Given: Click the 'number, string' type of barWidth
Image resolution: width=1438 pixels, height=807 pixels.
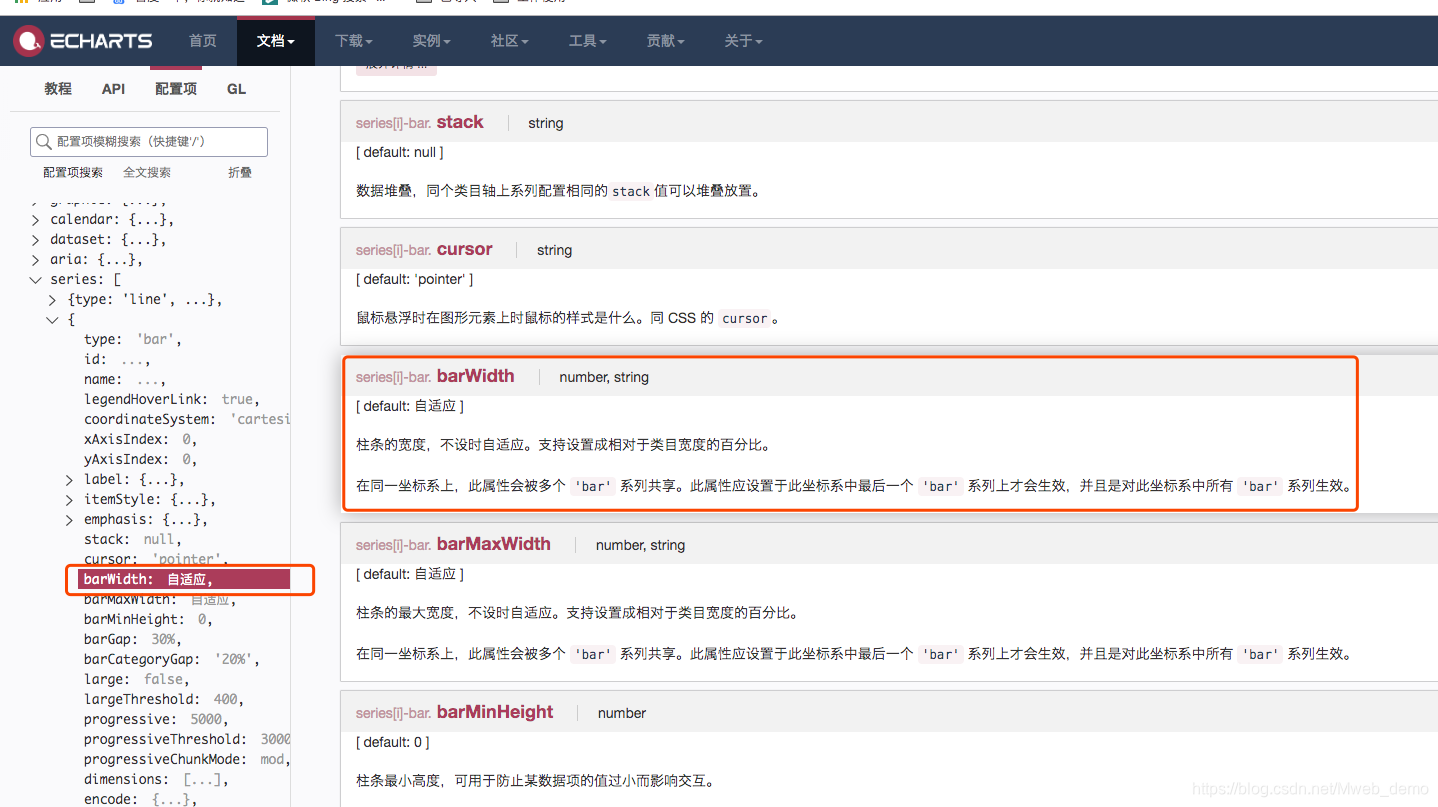Looking at the screenshot, I should [x=604, y=377].
